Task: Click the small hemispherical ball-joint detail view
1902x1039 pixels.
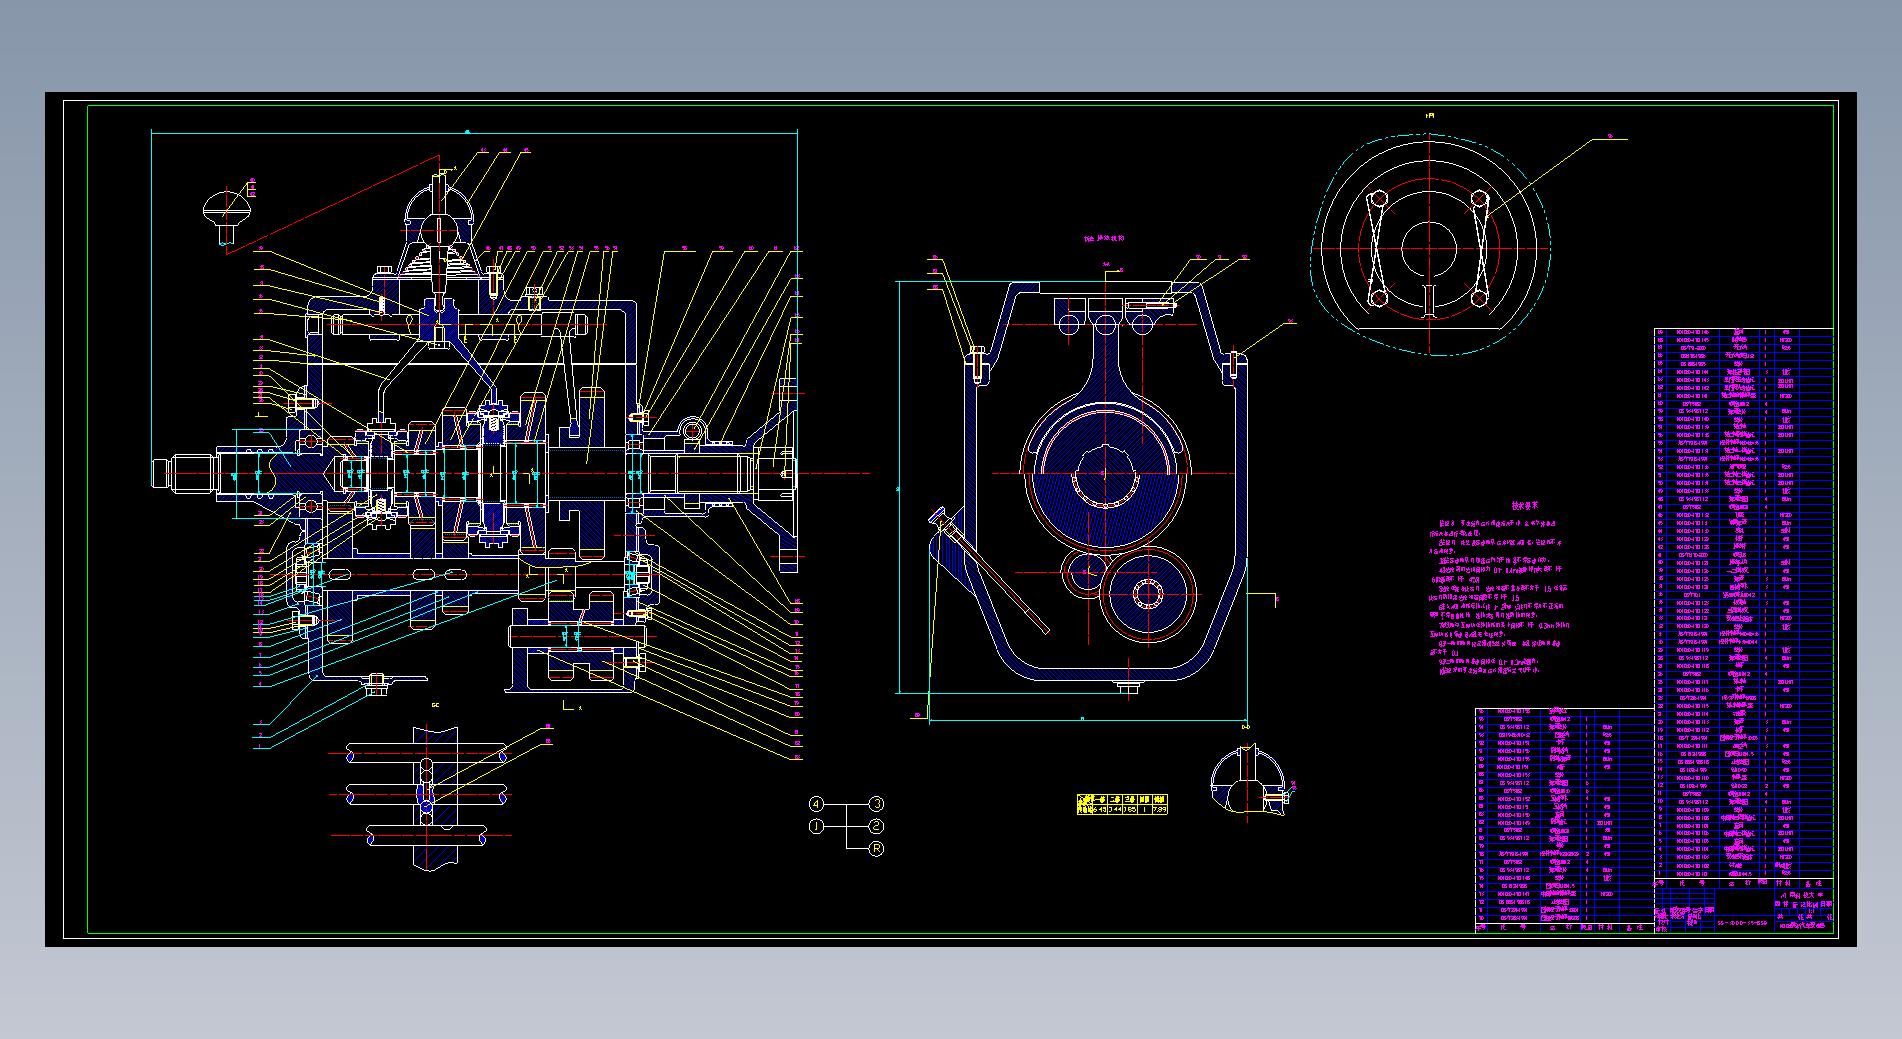Action: coord(1246,782)
